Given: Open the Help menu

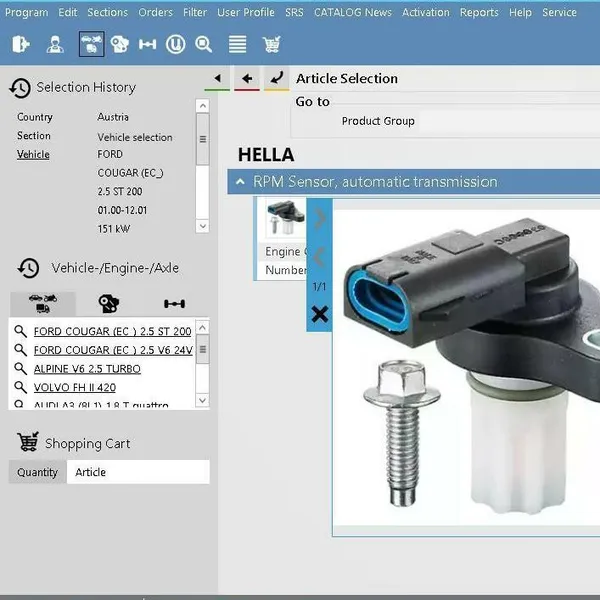Looking at the screenshot, I should click(520, 13).
